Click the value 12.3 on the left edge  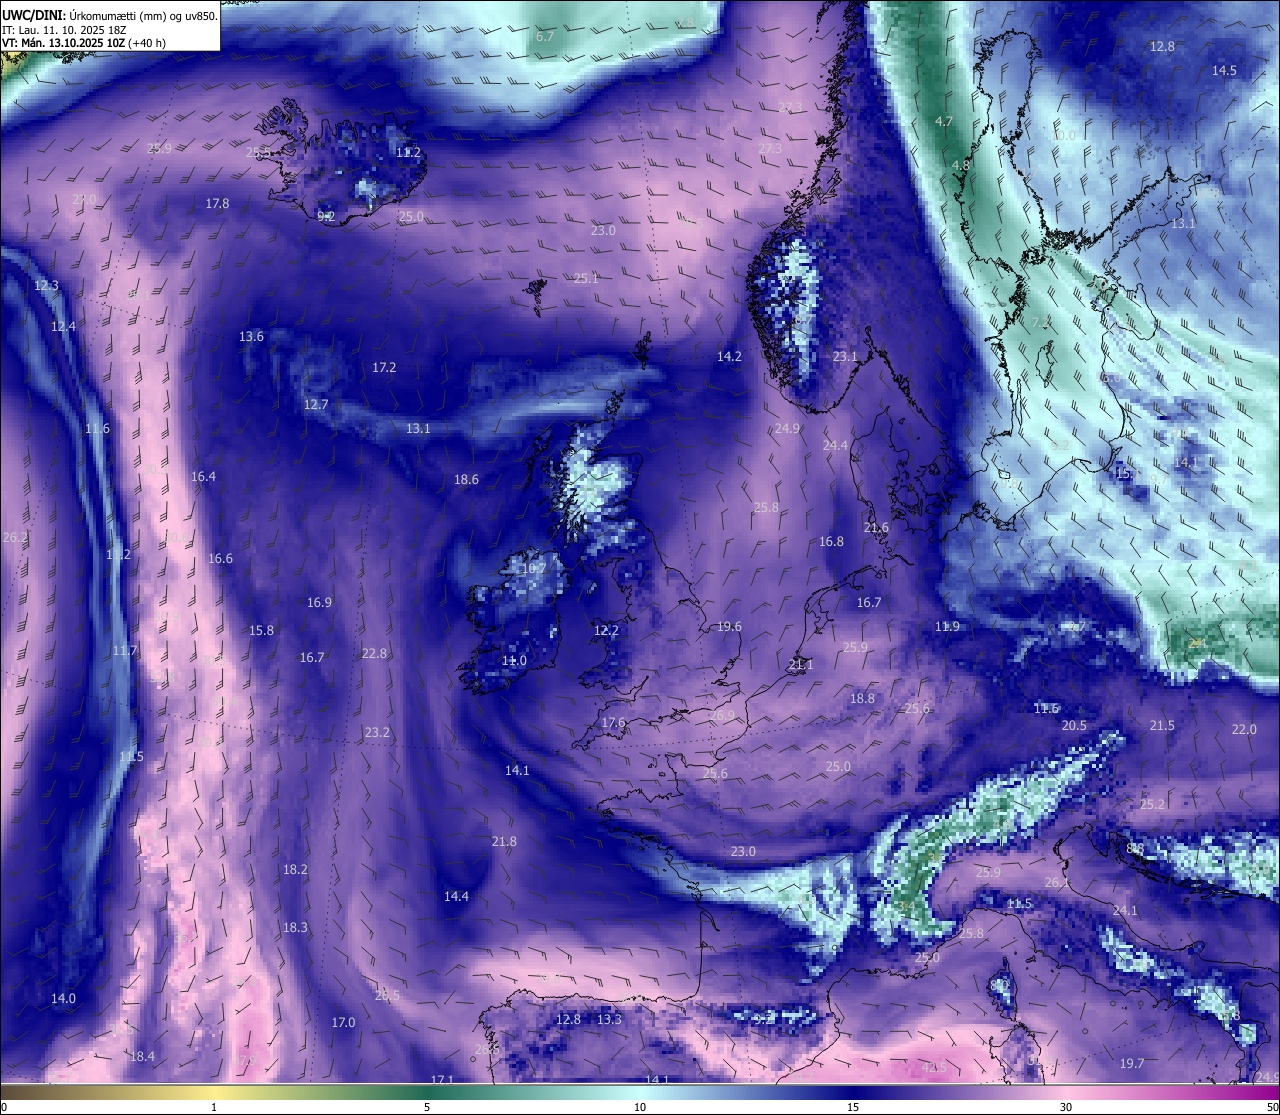[46, 285]
